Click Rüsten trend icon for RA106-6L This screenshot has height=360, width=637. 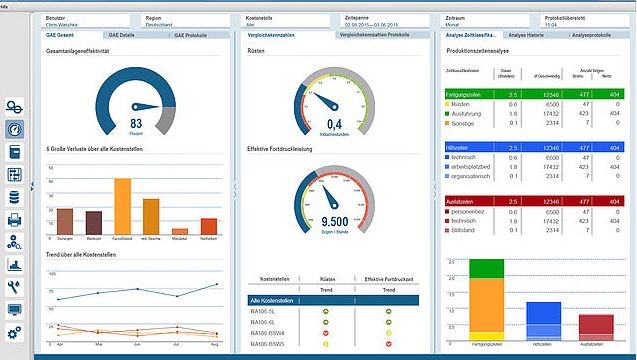point(325,322)
